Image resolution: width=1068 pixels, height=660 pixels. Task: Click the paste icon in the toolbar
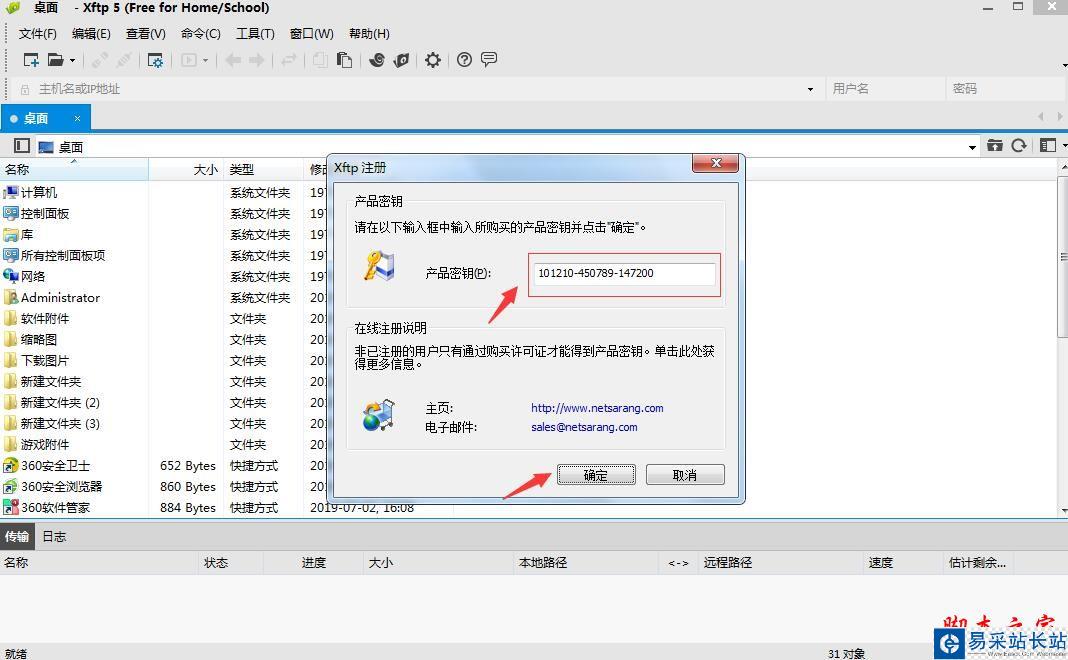tap(345, 60)
